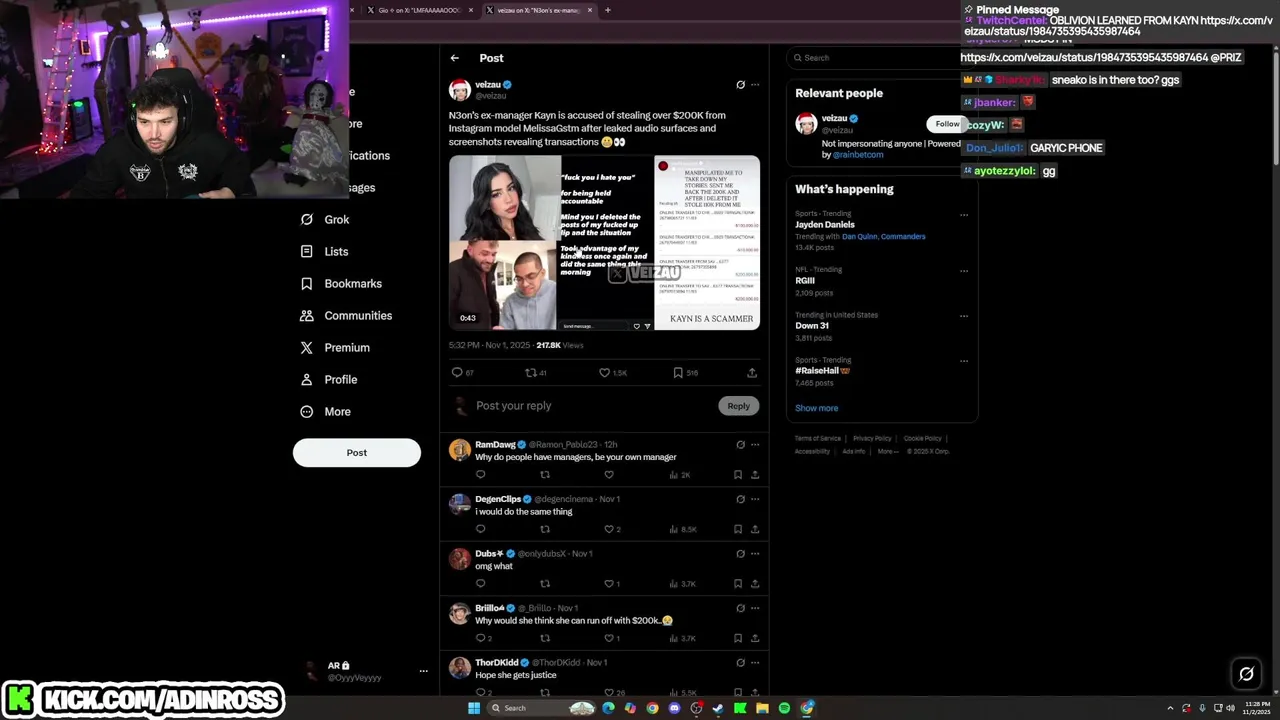Open more options on Dubs' reply
This screenshot has width=1280, height=720.
755,554
